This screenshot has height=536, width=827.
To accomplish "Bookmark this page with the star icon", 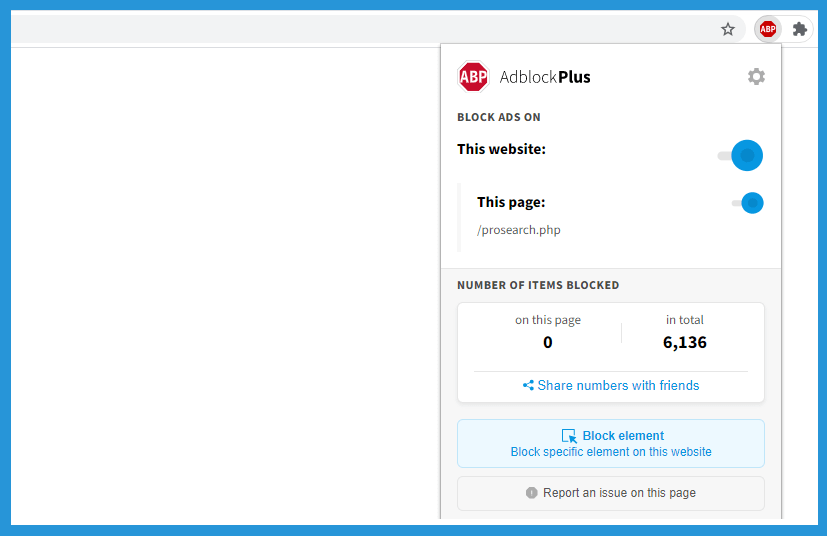I will pos(728,29).
